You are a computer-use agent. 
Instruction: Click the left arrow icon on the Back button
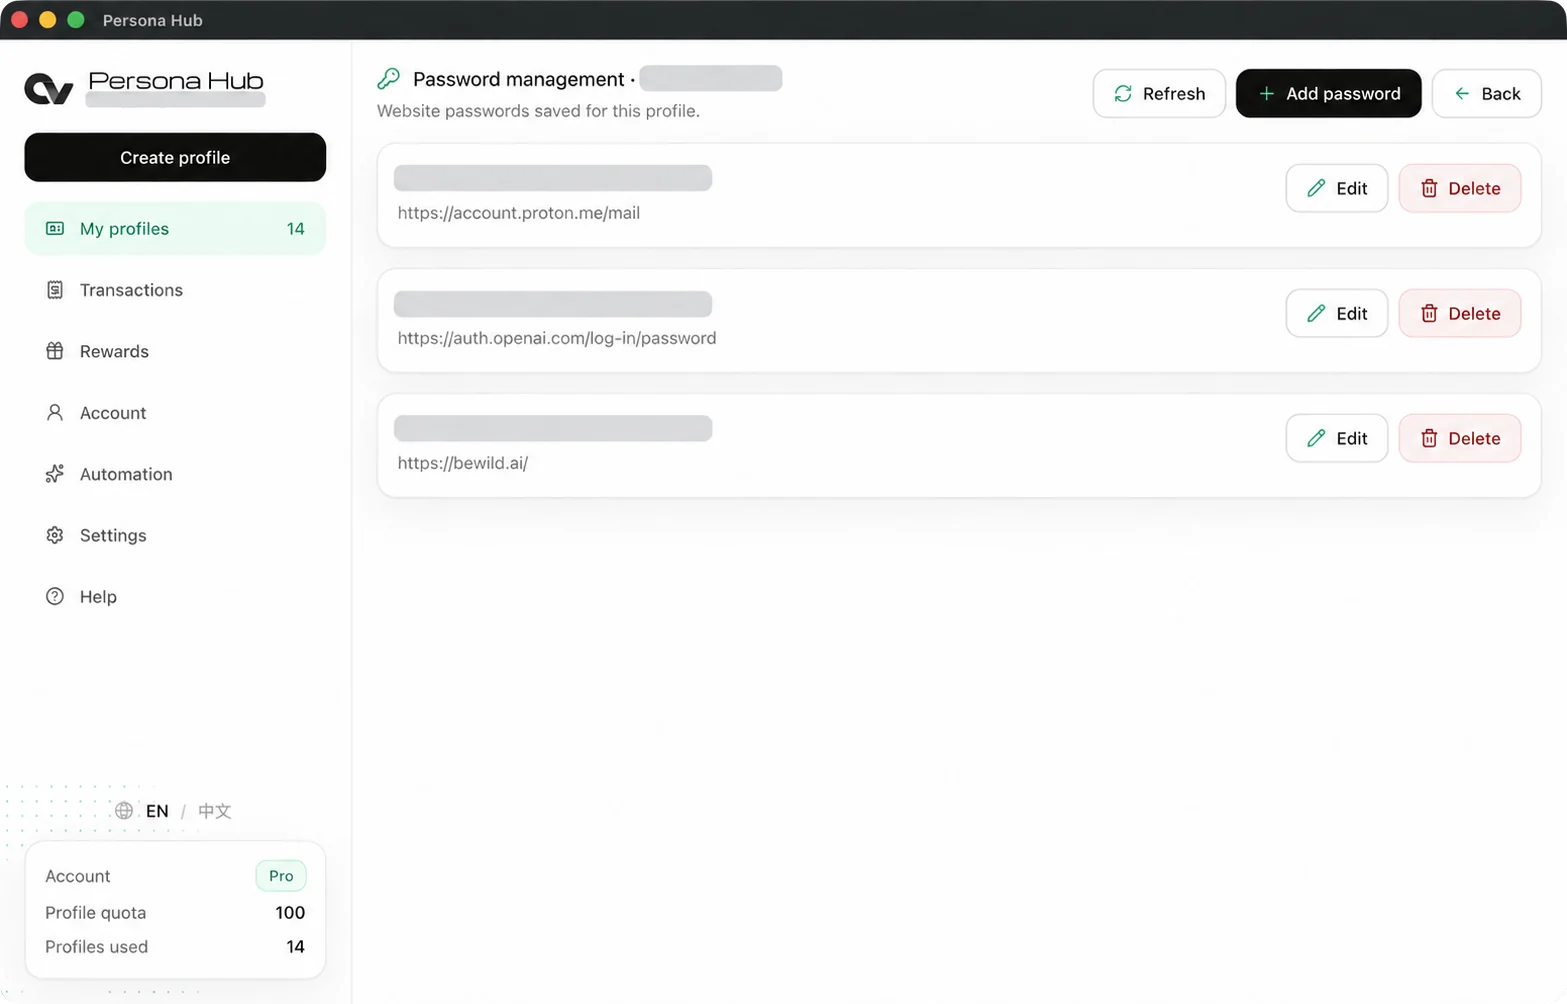click(x=1462, y=93)
